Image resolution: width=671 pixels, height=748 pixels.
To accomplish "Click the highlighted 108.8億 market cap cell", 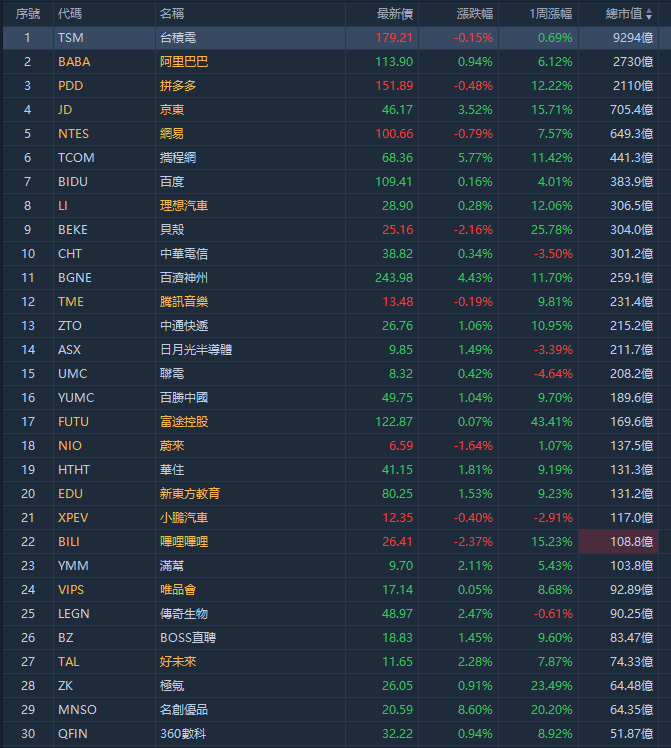I will [x=619, y=542].
